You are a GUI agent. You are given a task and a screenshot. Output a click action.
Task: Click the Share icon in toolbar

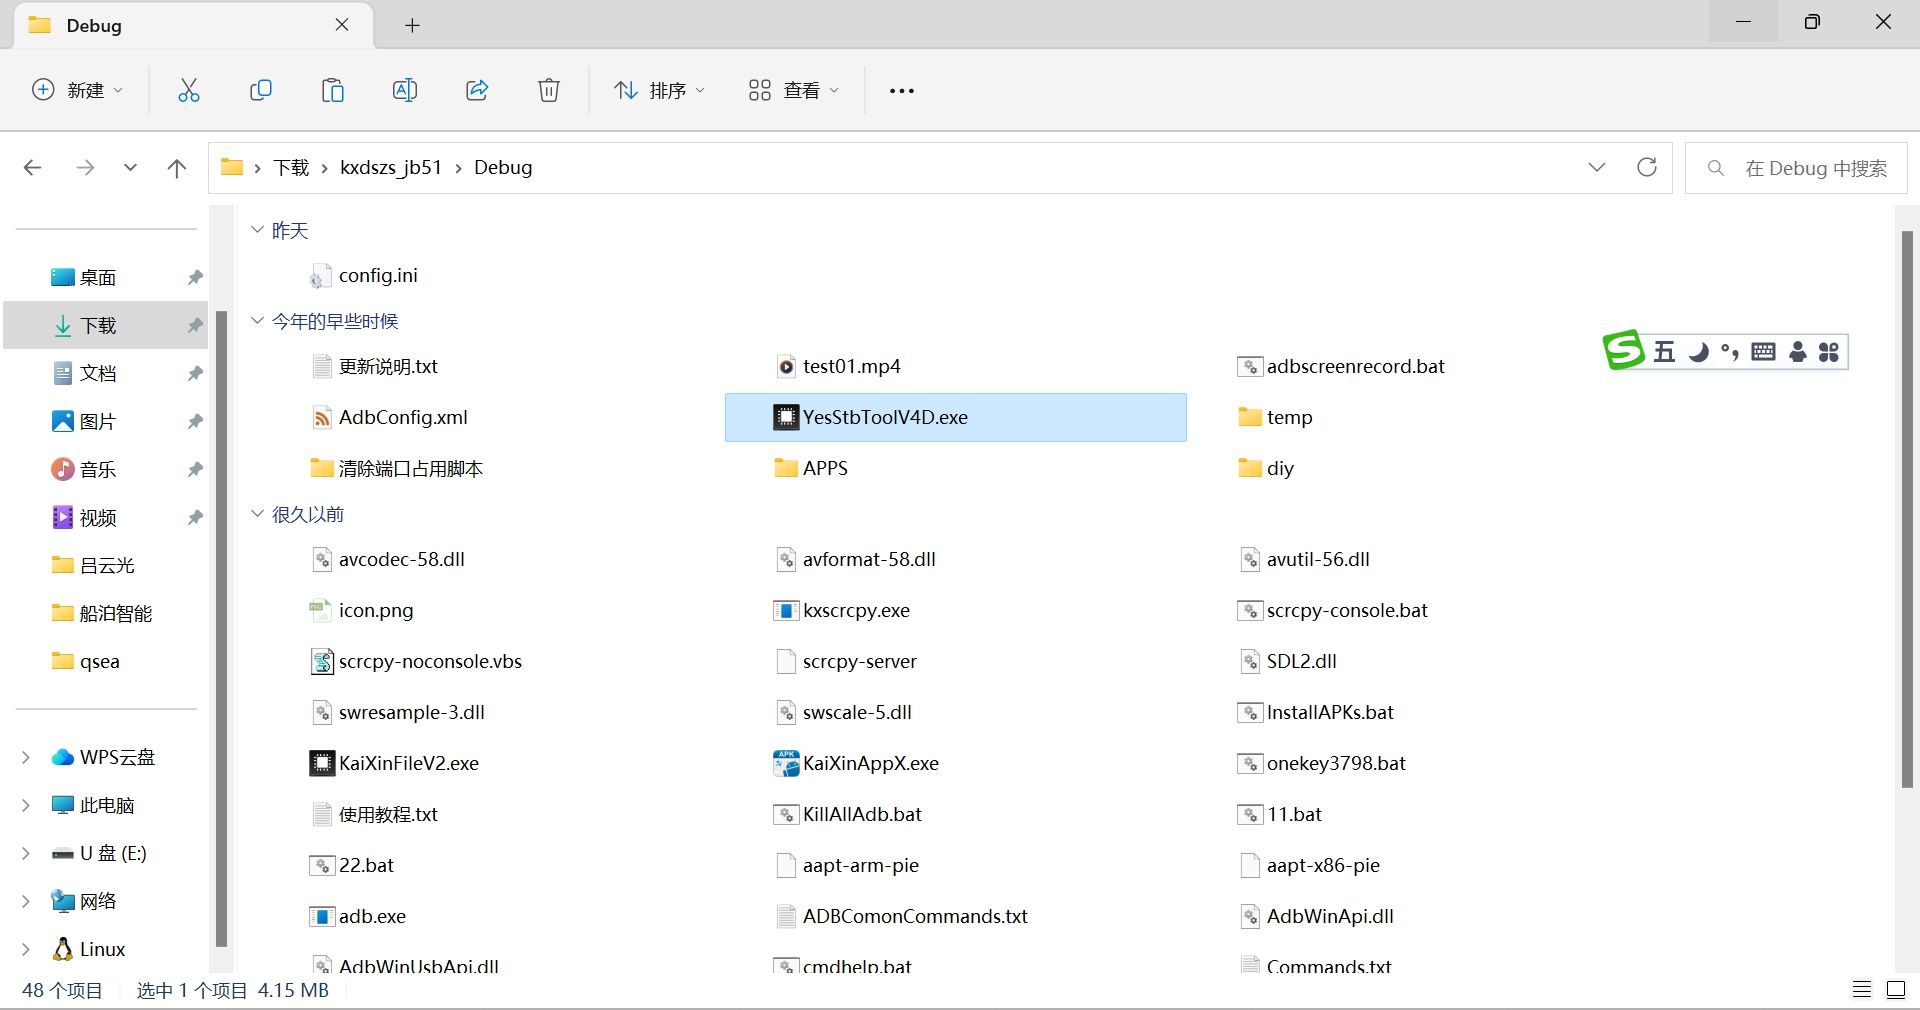pyautogui.click(x=477, y=90)
